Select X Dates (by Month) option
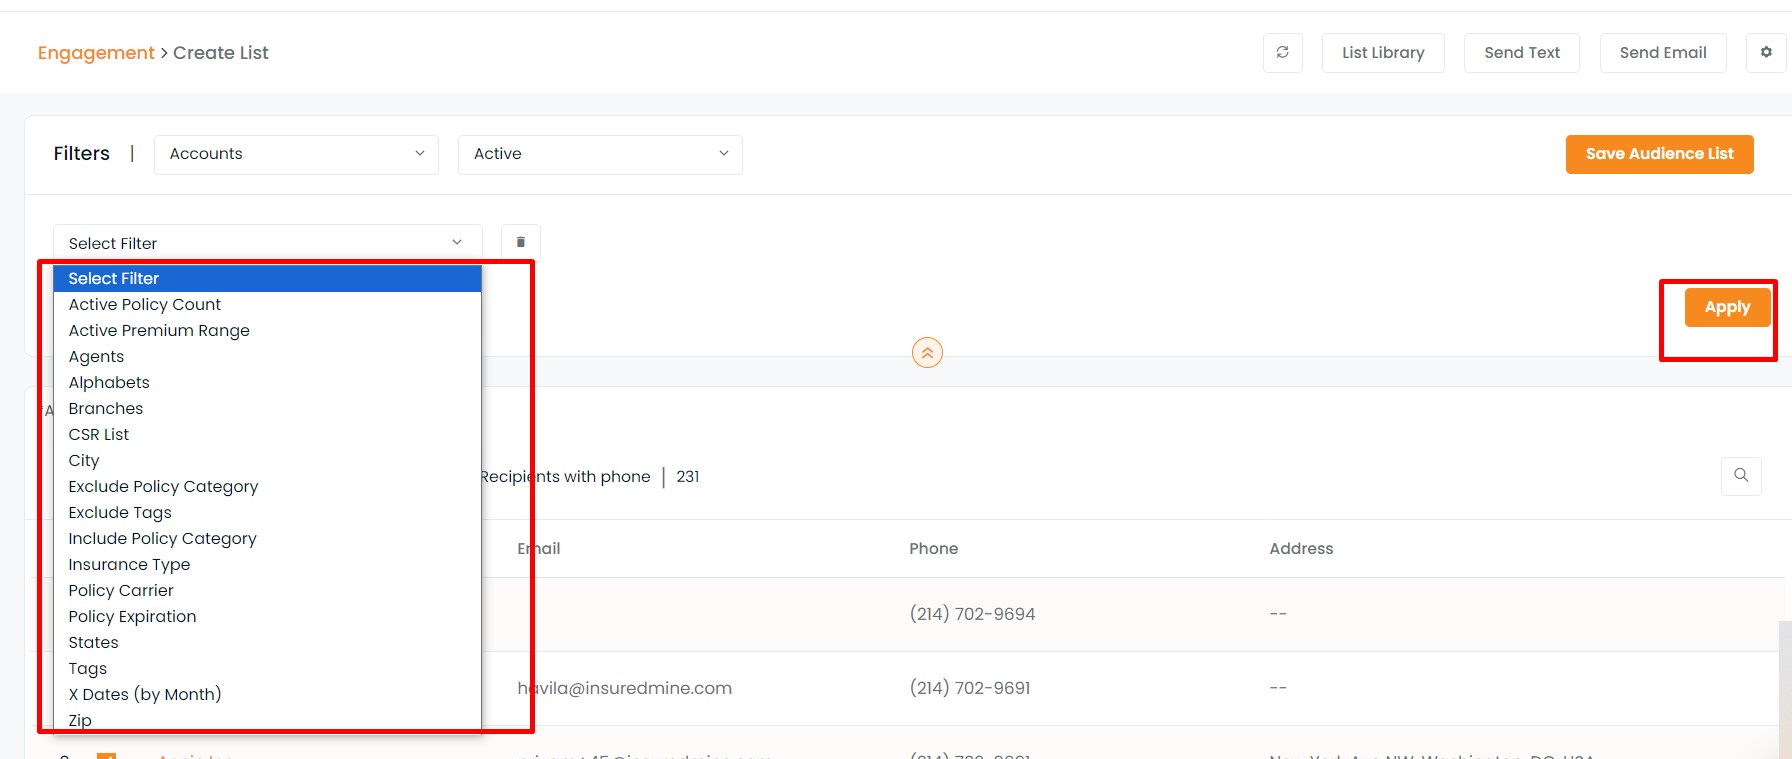Viewport: 1792px width, 759px height. [267, 695]
